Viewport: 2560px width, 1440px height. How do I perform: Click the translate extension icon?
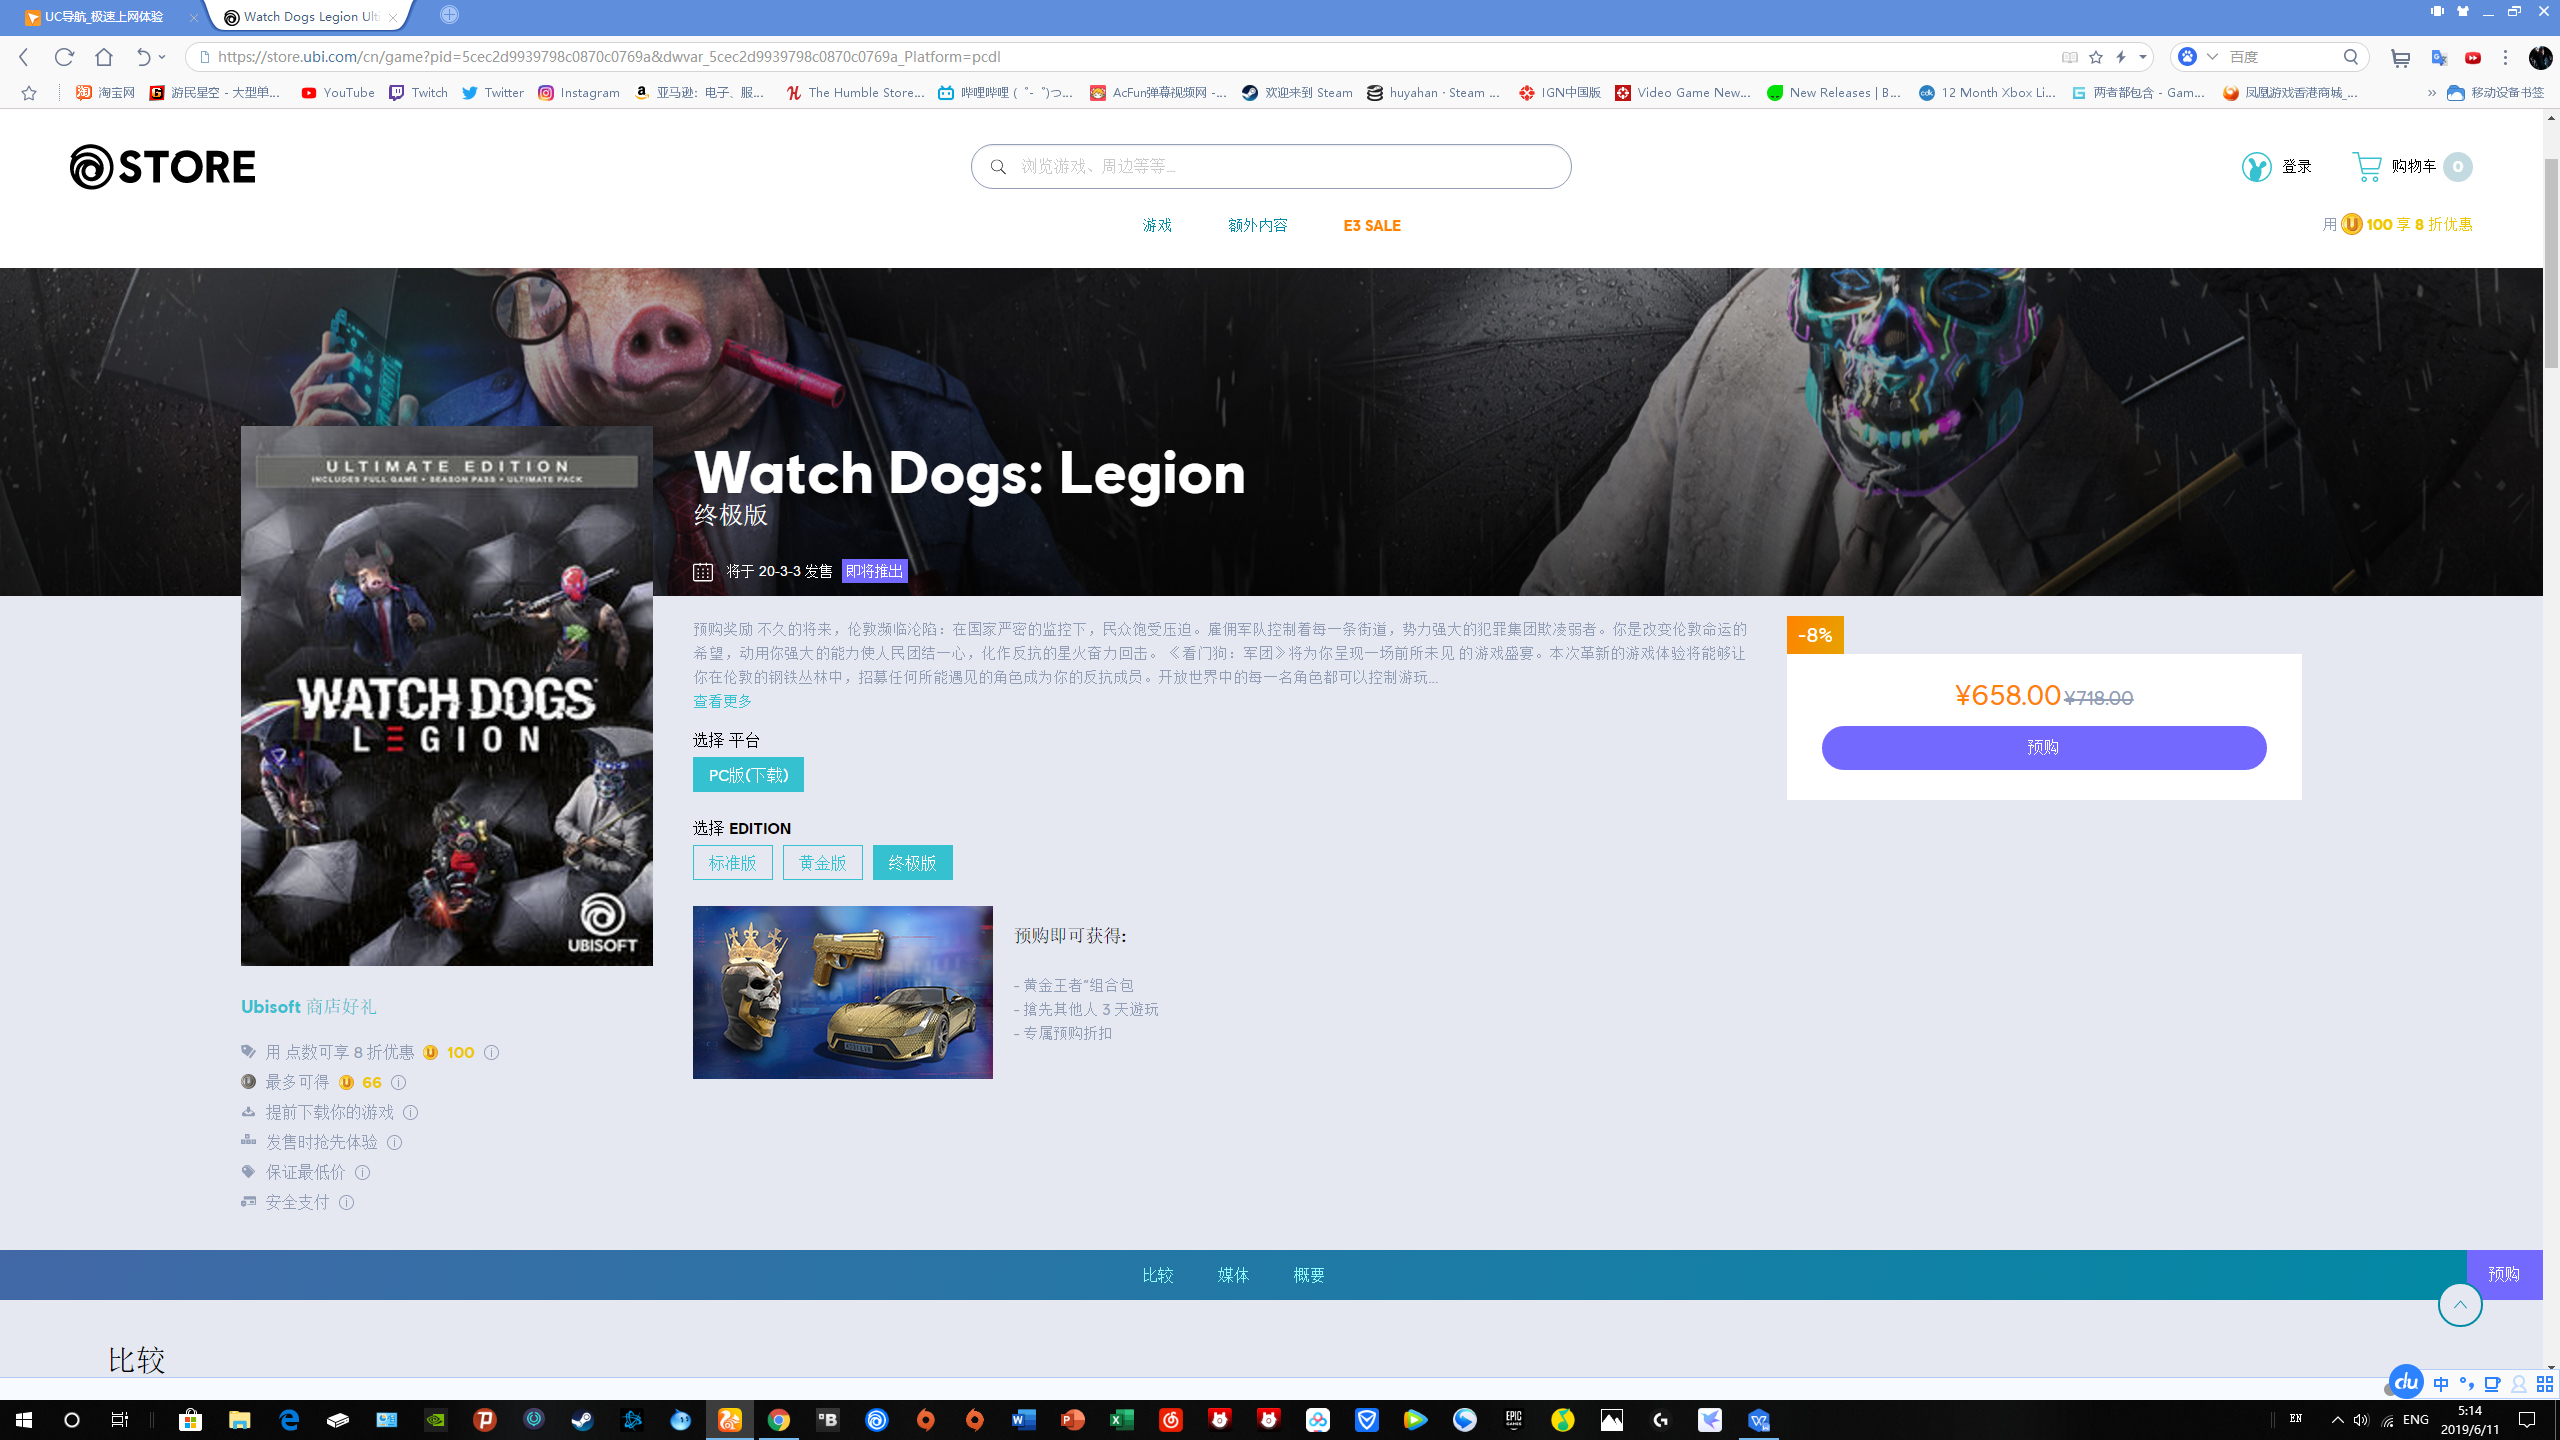pos(2438,57)
